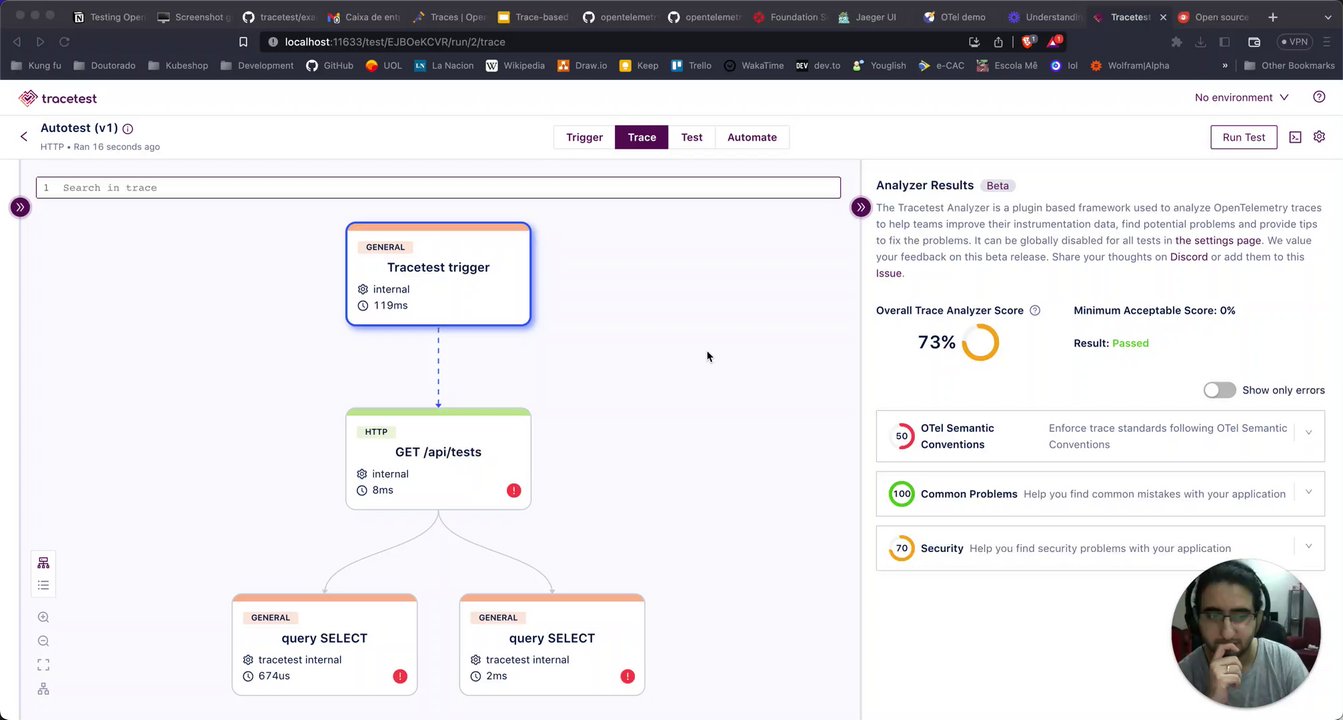Open the Draw.io bookmark

582,66
